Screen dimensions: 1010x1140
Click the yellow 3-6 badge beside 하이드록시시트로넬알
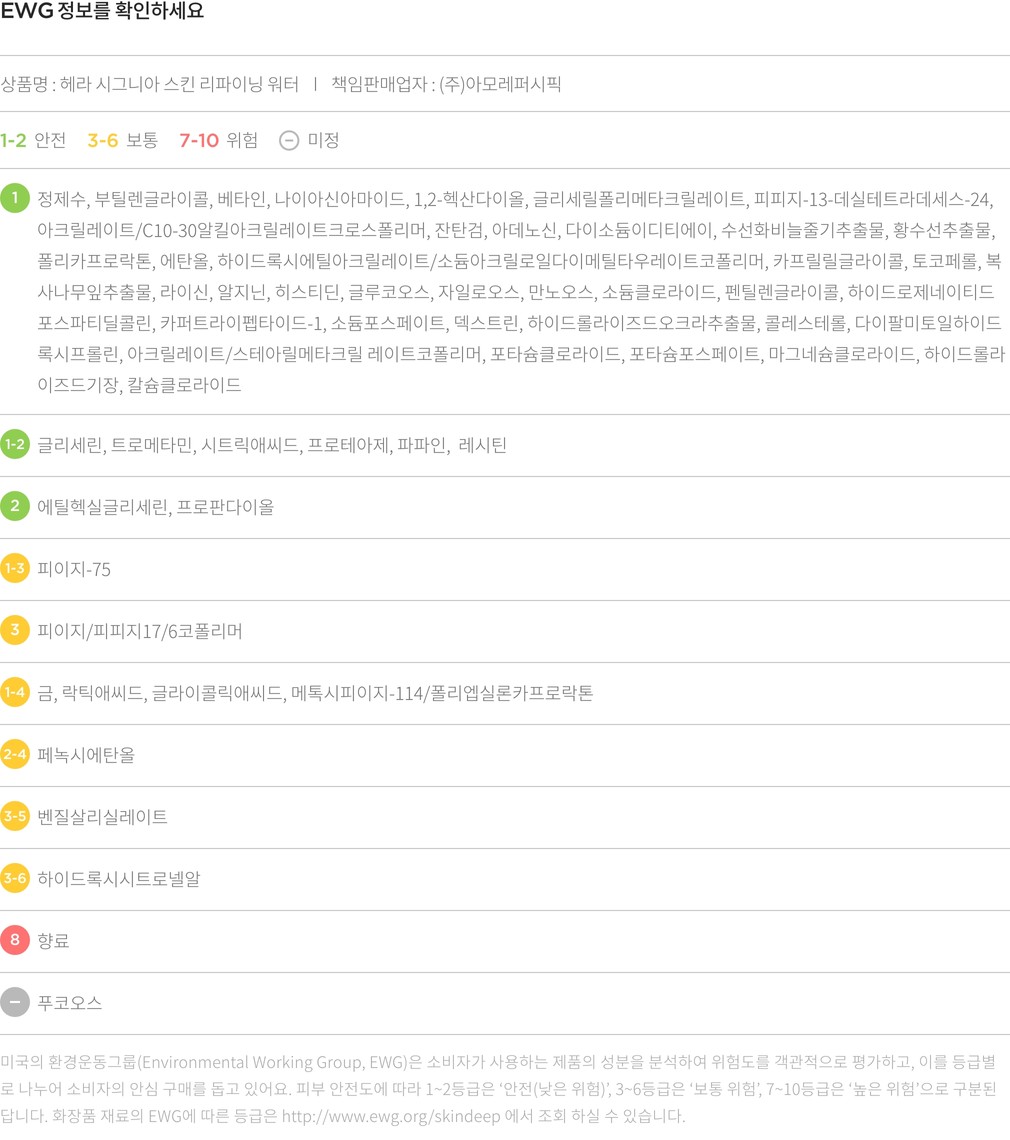coord(15,878)
